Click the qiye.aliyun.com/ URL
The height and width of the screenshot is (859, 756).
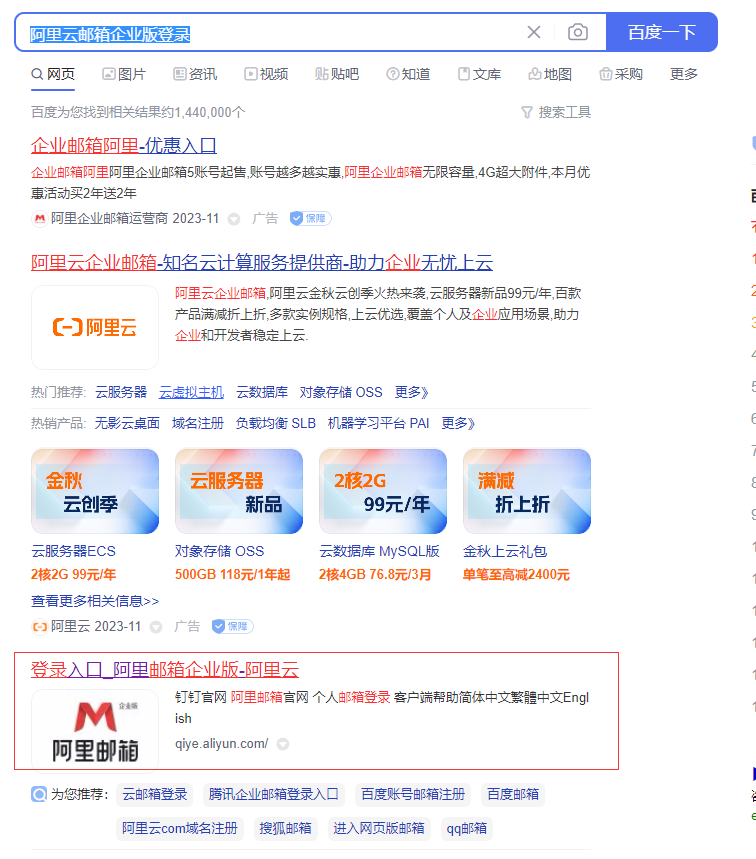[221, 743]
